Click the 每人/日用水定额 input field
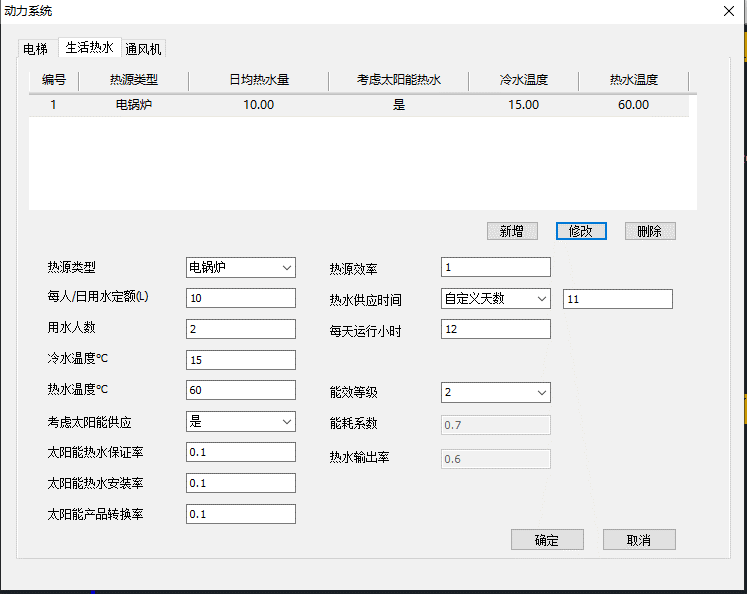The height and width of the screenshot is (594, 747). [x=240, y=298]
